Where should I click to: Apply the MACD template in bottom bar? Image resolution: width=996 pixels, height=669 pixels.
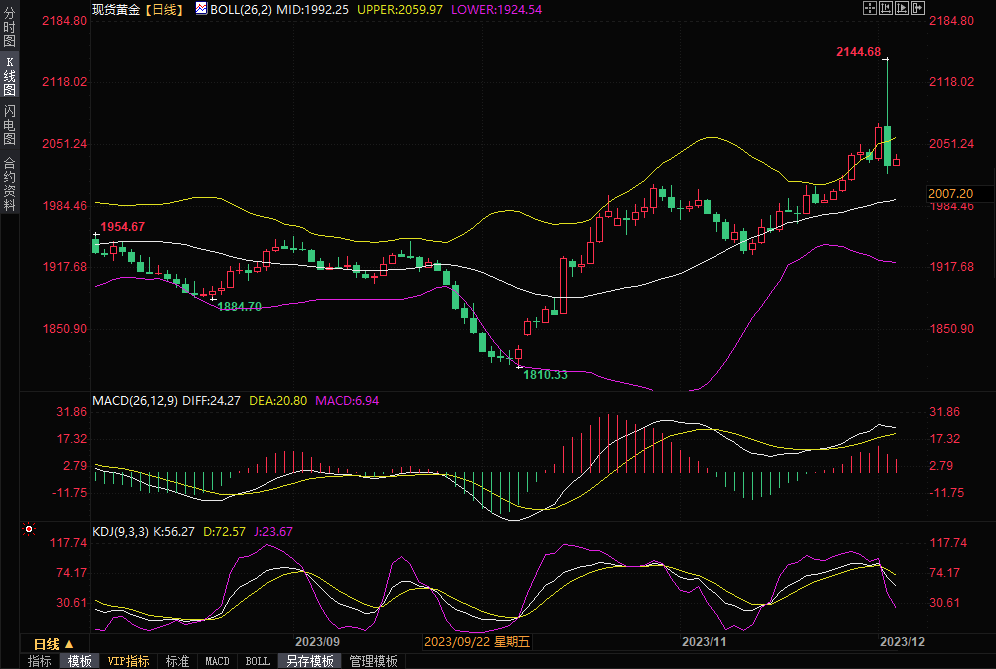pos(217,661)
